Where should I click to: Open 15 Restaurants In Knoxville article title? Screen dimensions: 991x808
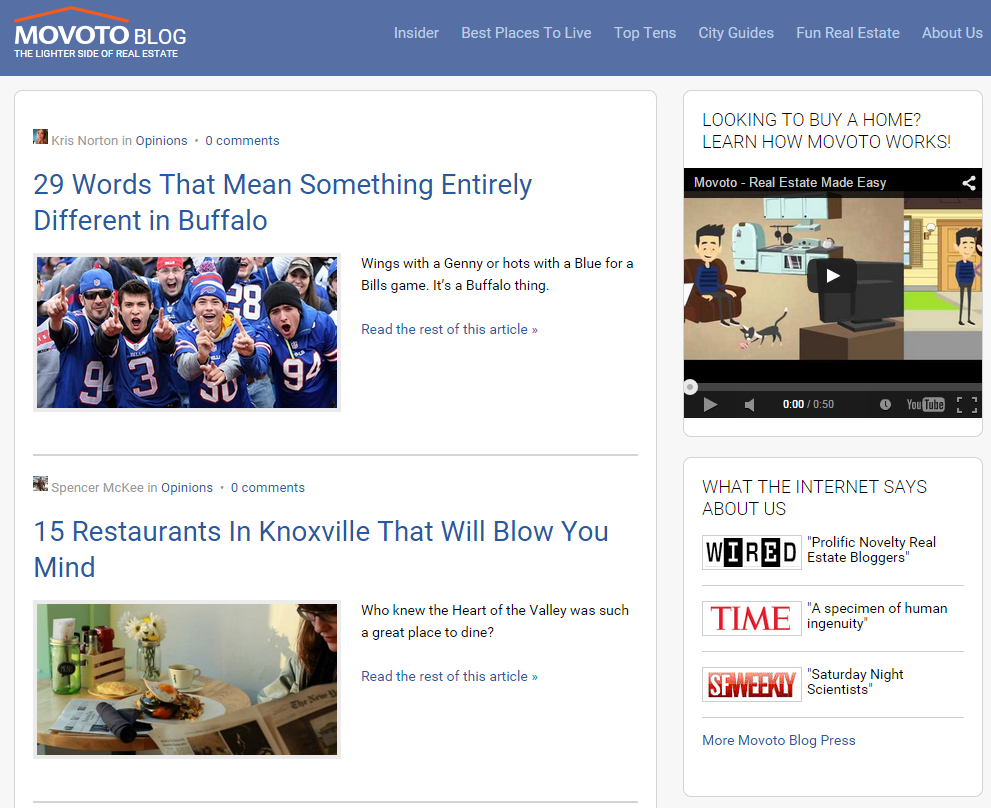point(320,549)
